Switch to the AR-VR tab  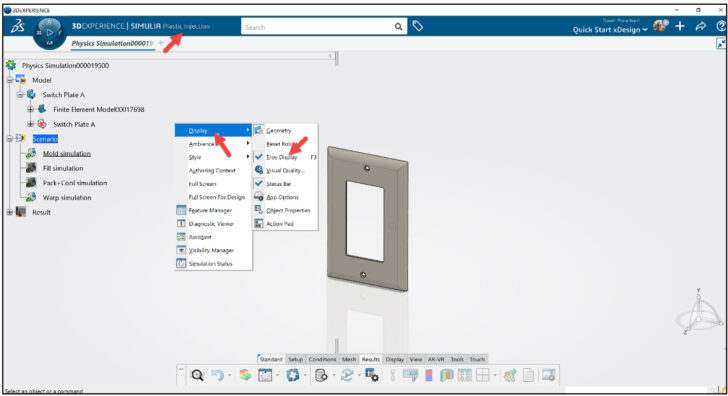436,359
